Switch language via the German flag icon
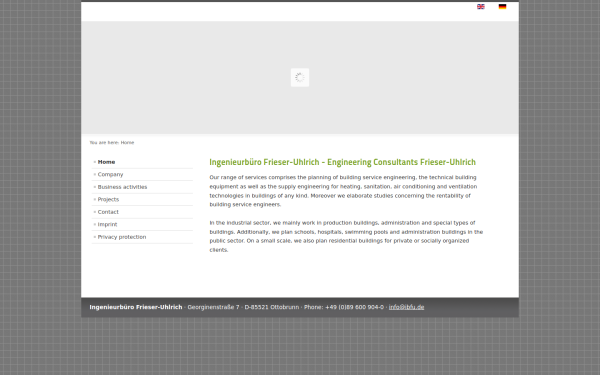Viewport: 600px width, 375px height. click(502, 7)
